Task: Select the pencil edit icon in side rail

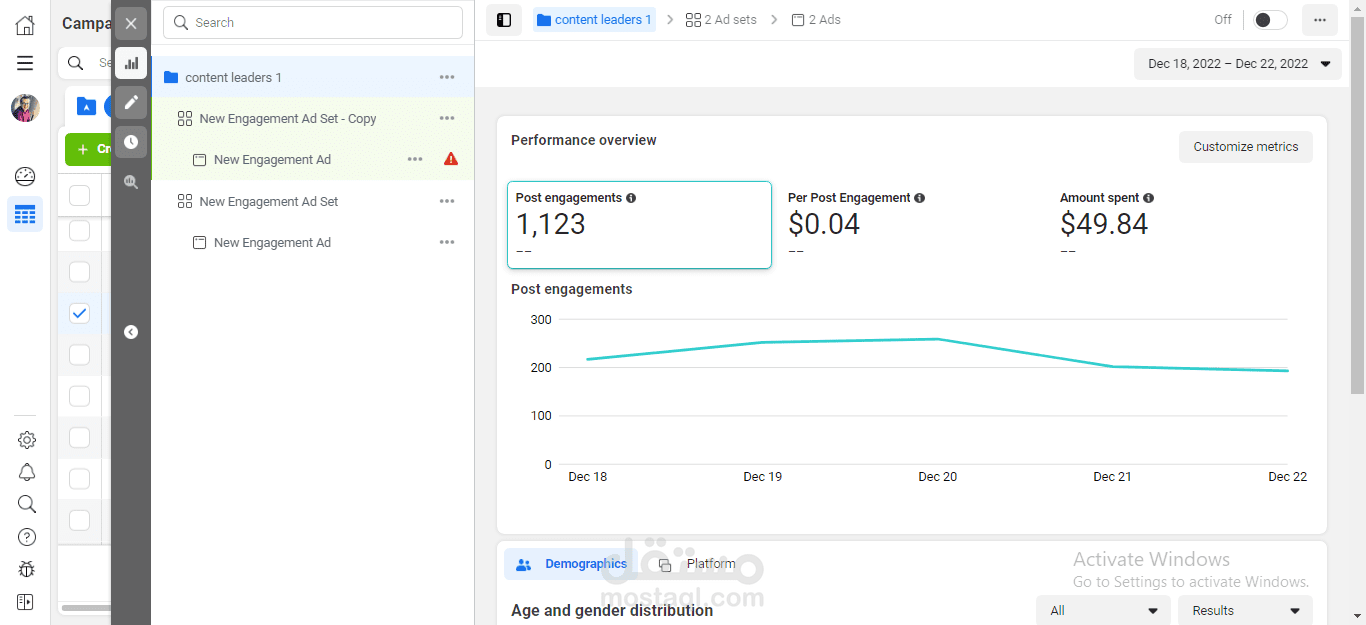Action: point(131,102)
